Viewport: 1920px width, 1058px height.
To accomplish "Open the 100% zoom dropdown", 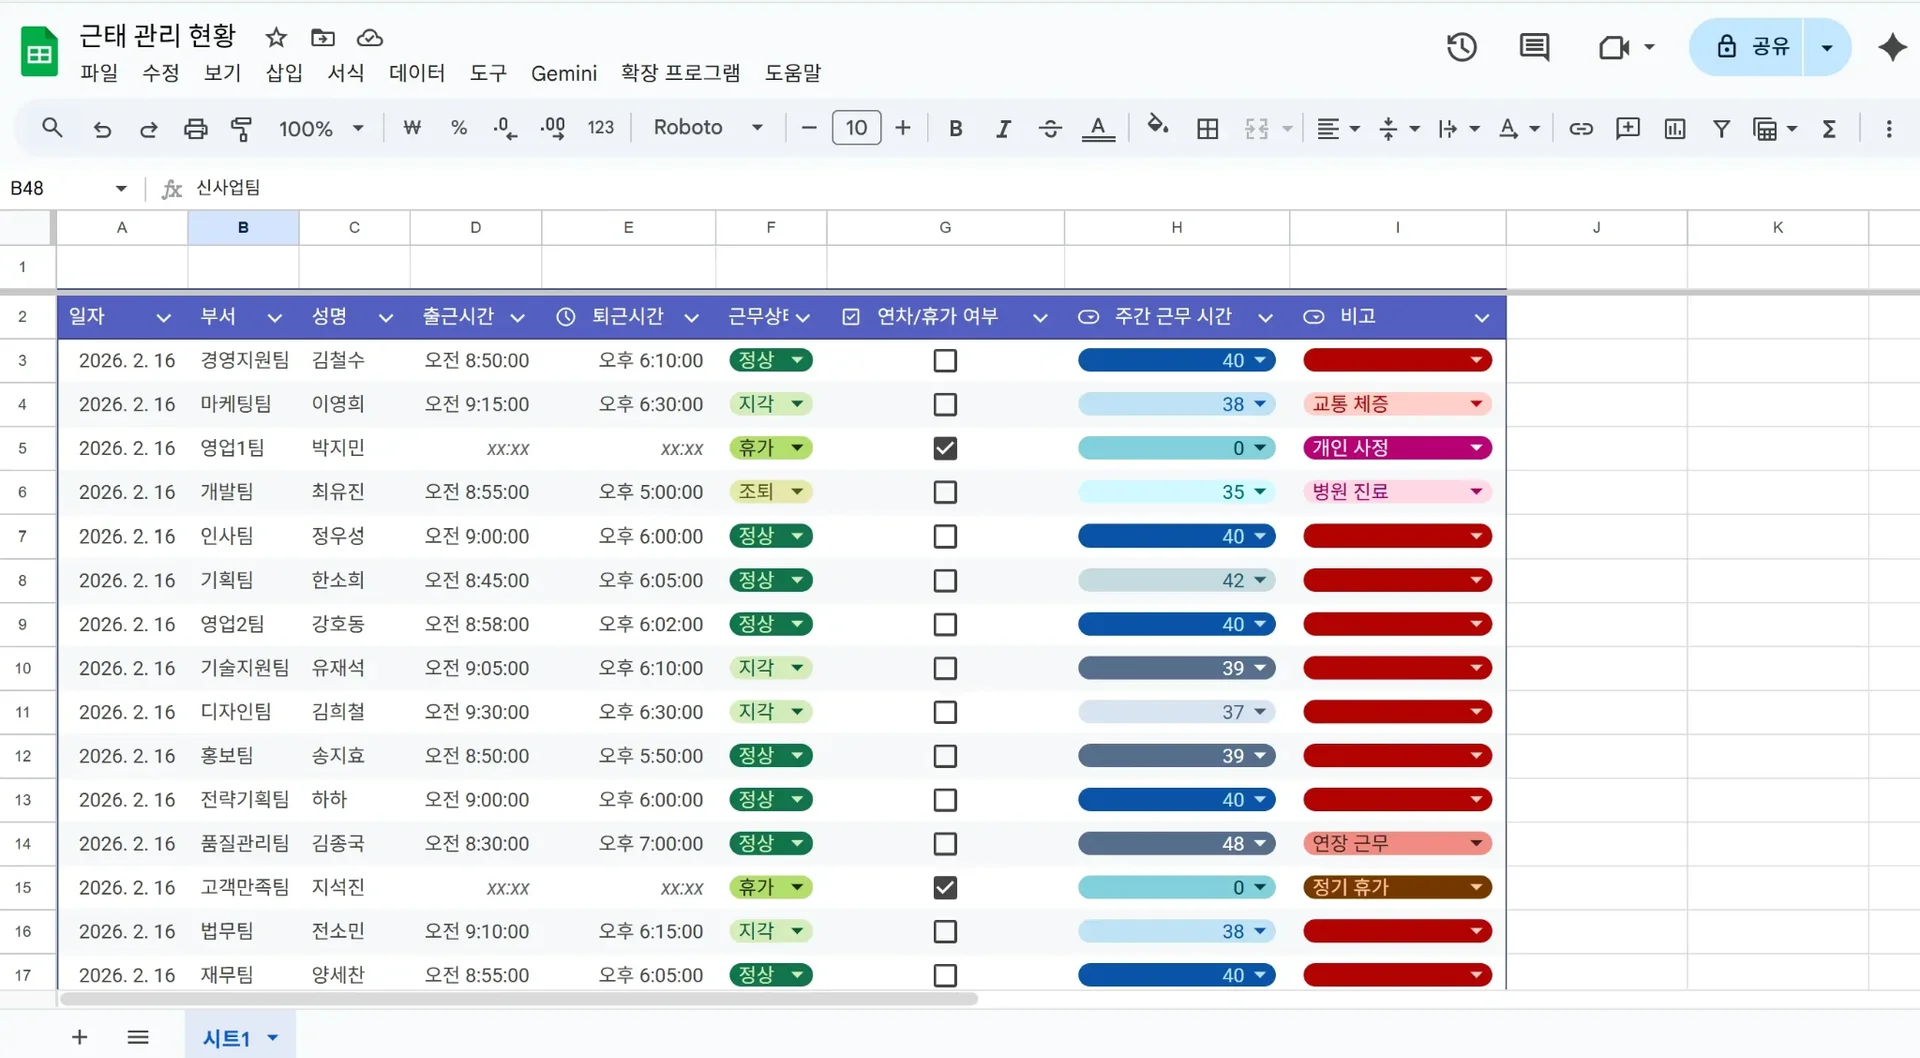I will coord(320,128).
